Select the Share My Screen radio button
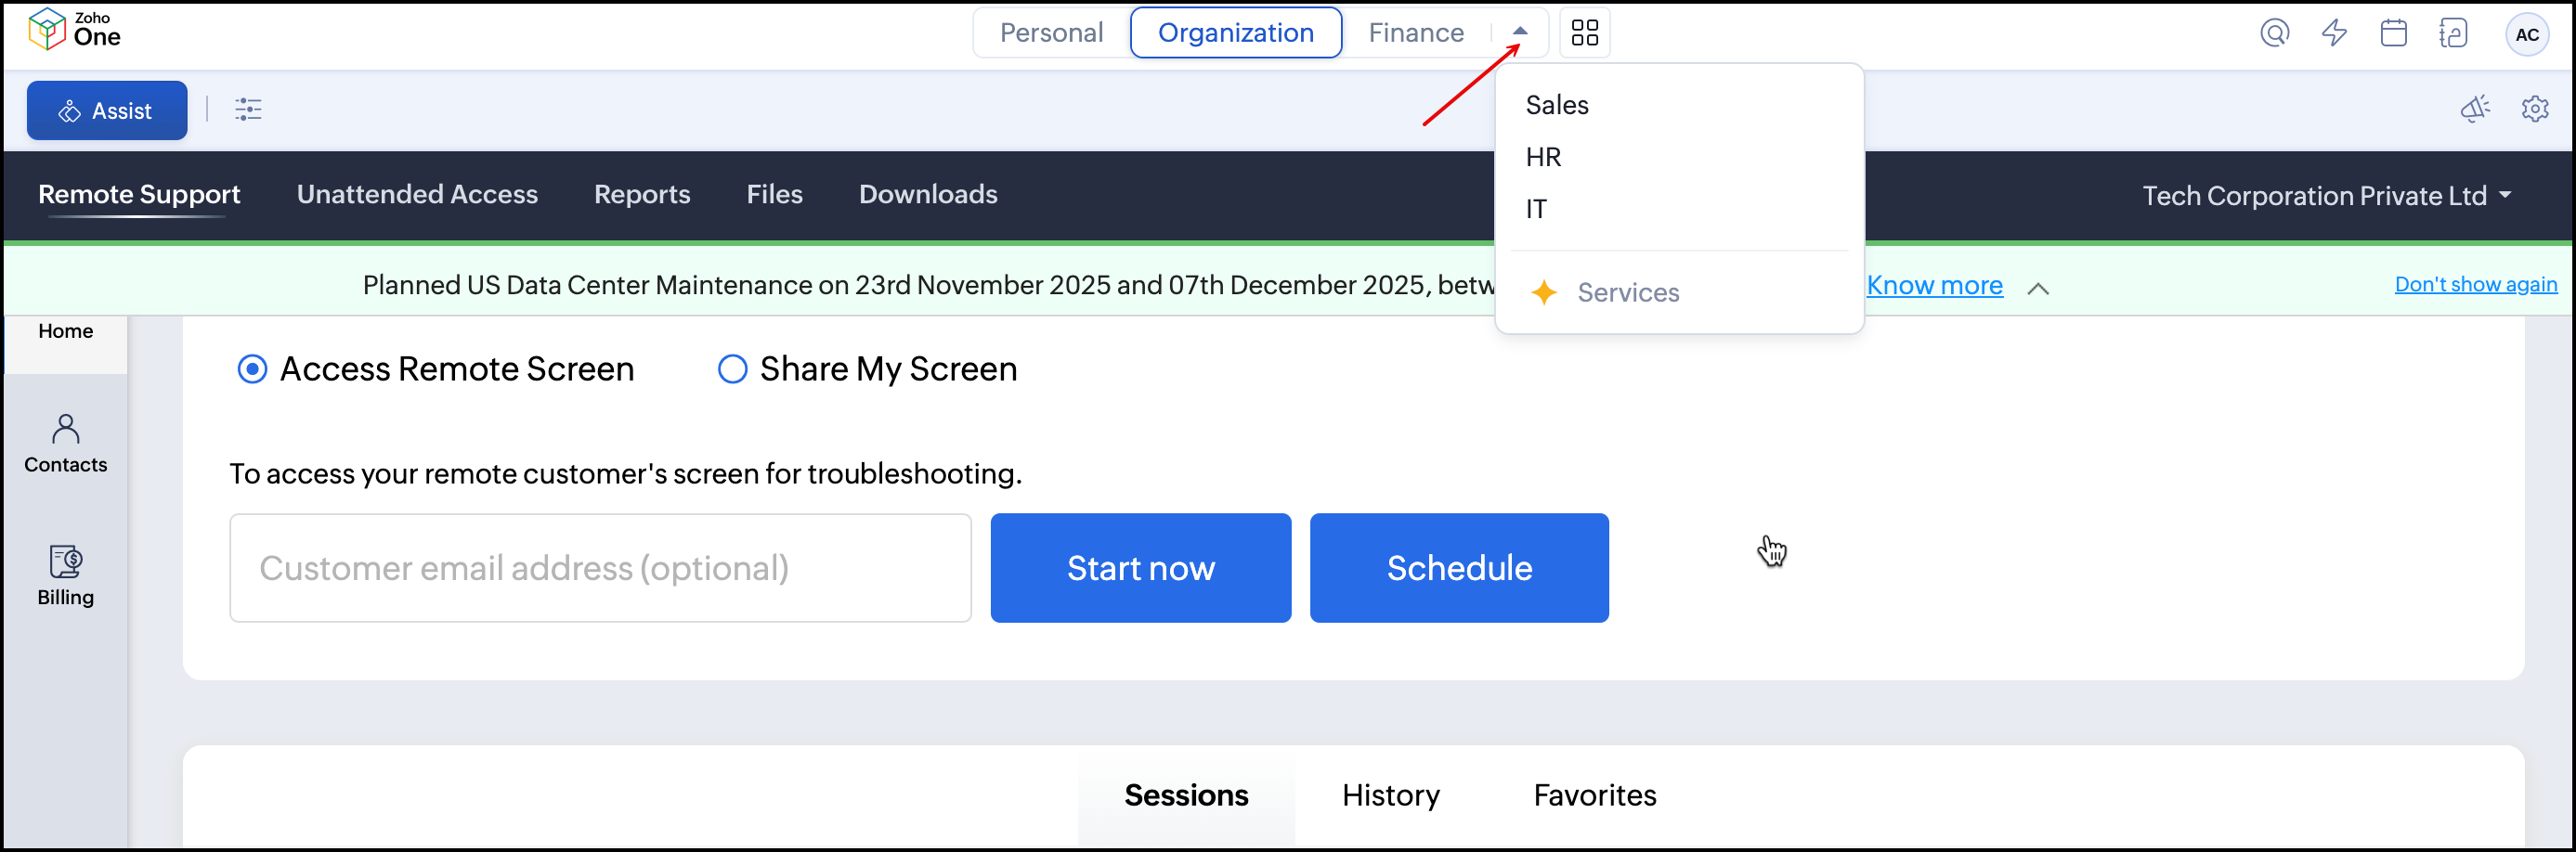The width and height of the screenshot is (2576, 852). [x=732, y=369]
